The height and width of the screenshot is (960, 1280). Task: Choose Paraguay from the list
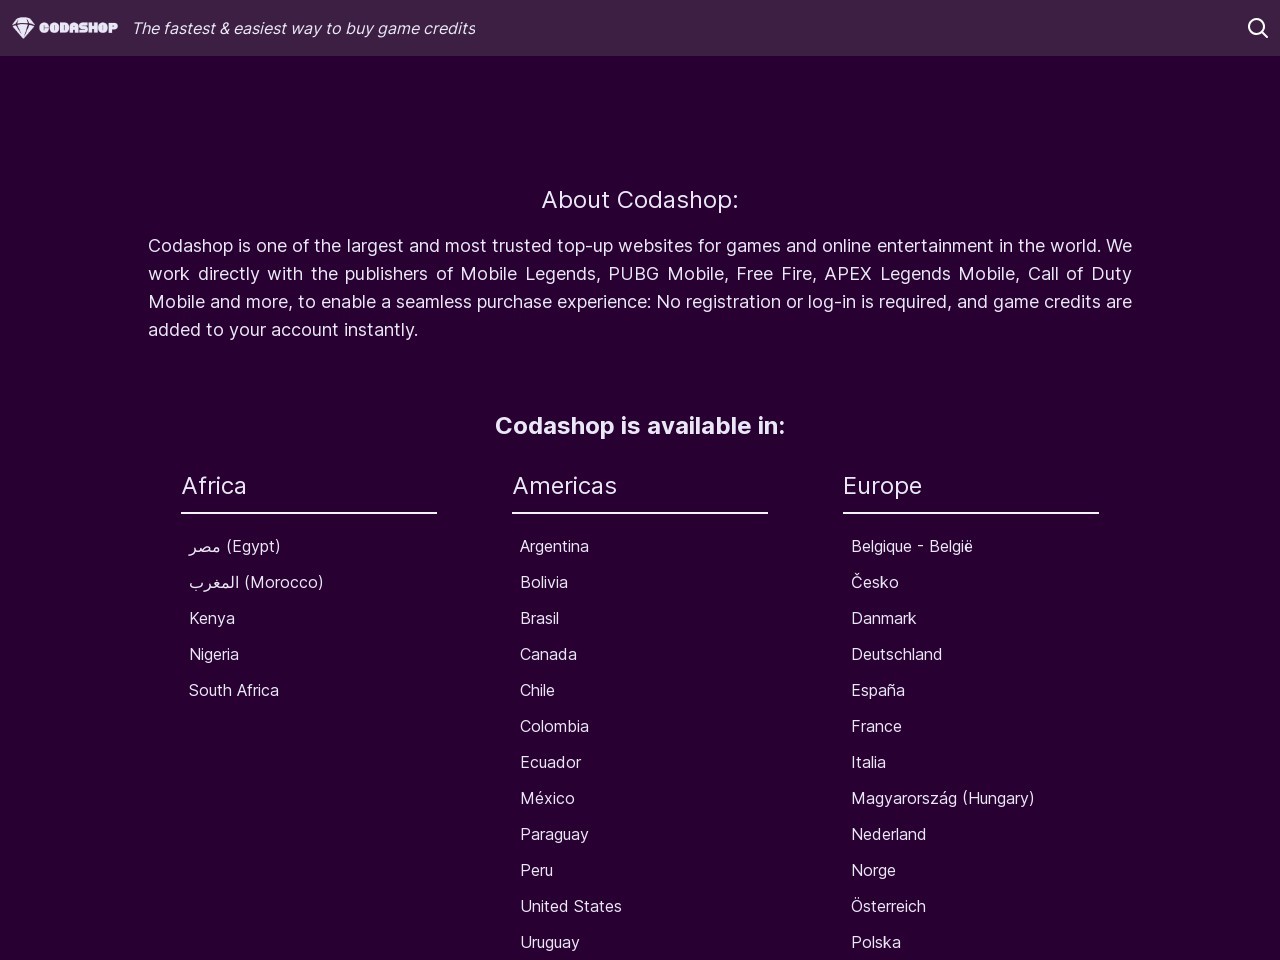554,834
